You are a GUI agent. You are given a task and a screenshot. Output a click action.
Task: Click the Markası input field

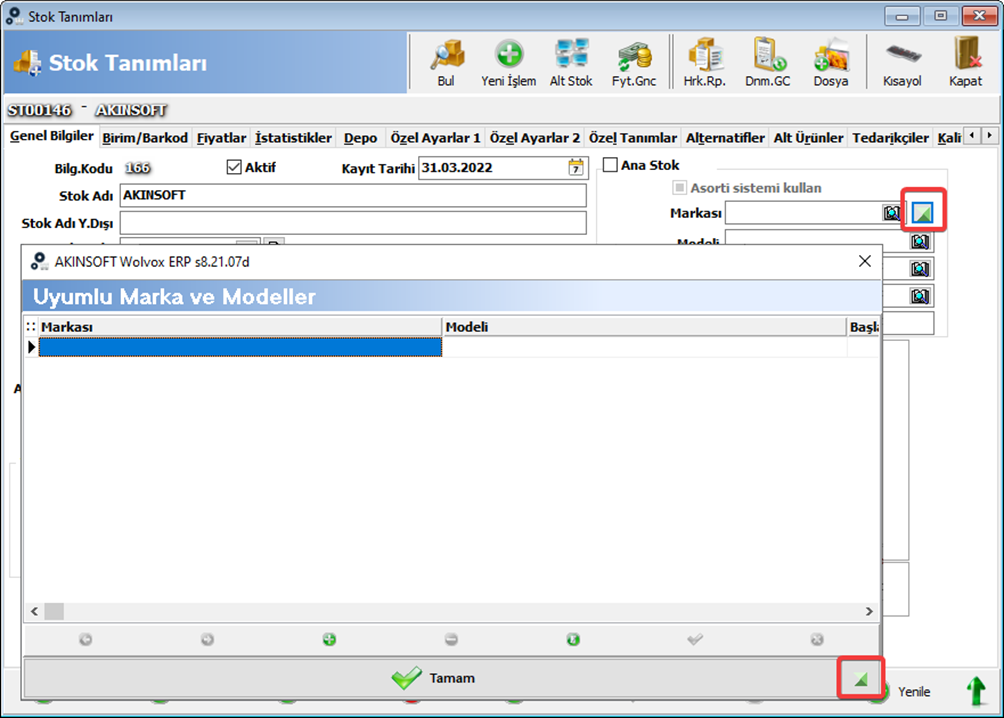point(804,213)
